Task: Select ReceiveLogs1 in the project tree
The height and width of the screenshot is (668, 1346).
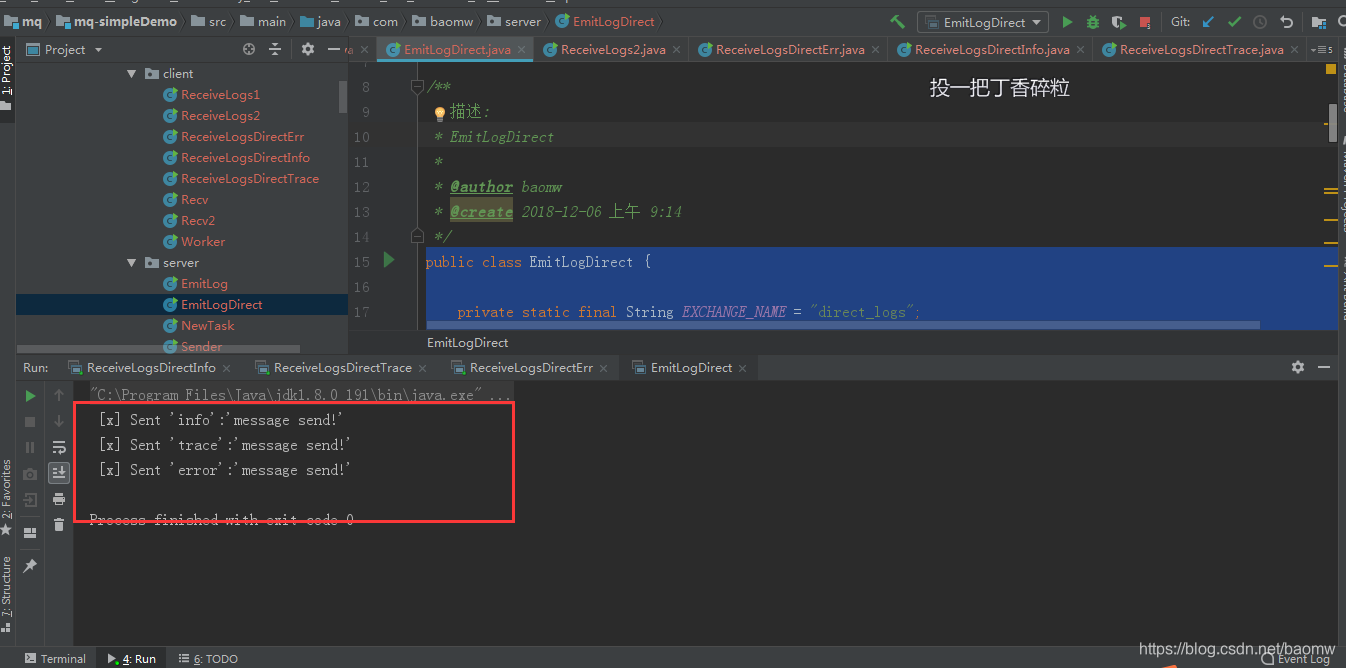Action: (220, 95)
